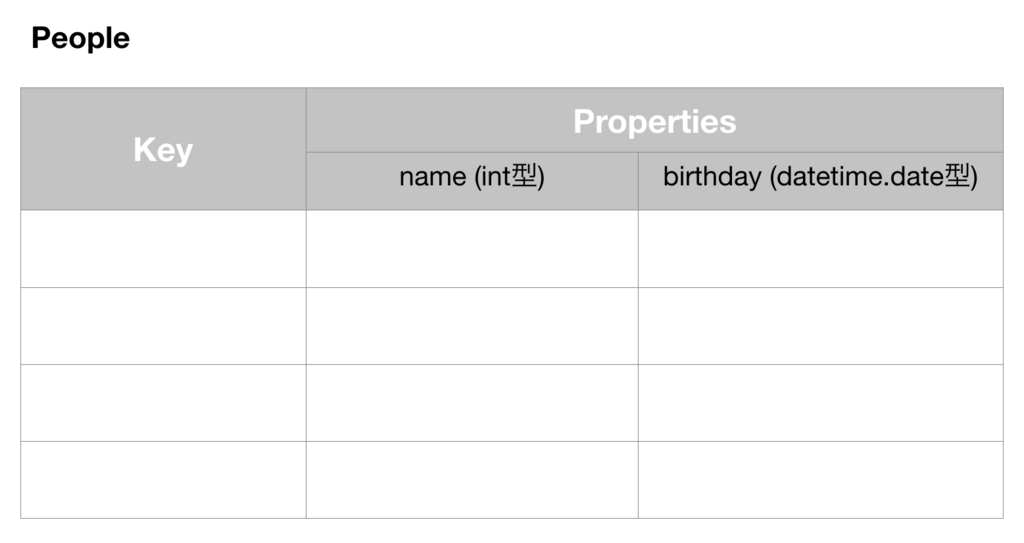Select the Properties header cell
Image resolution: width=1024 pixels, height=543 pixels.
[x=654, y=121]
